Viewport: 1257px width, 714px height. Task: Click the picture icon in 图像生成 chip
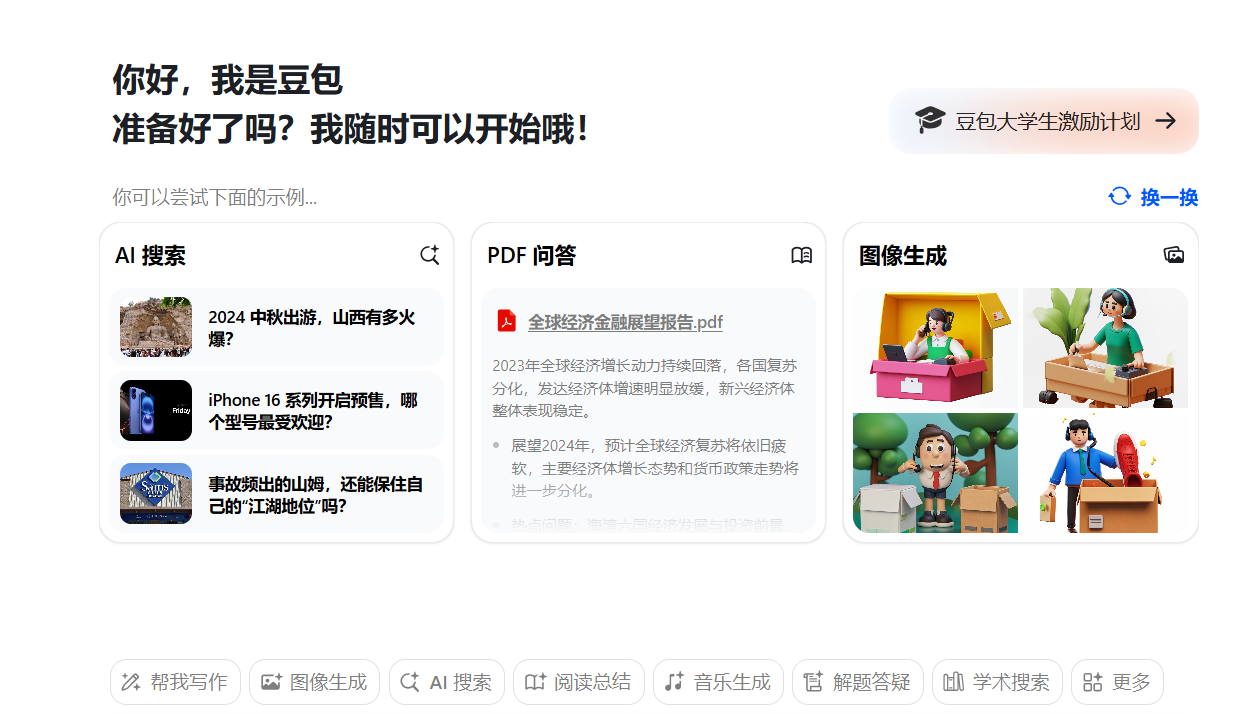click(x=270, y=682)
